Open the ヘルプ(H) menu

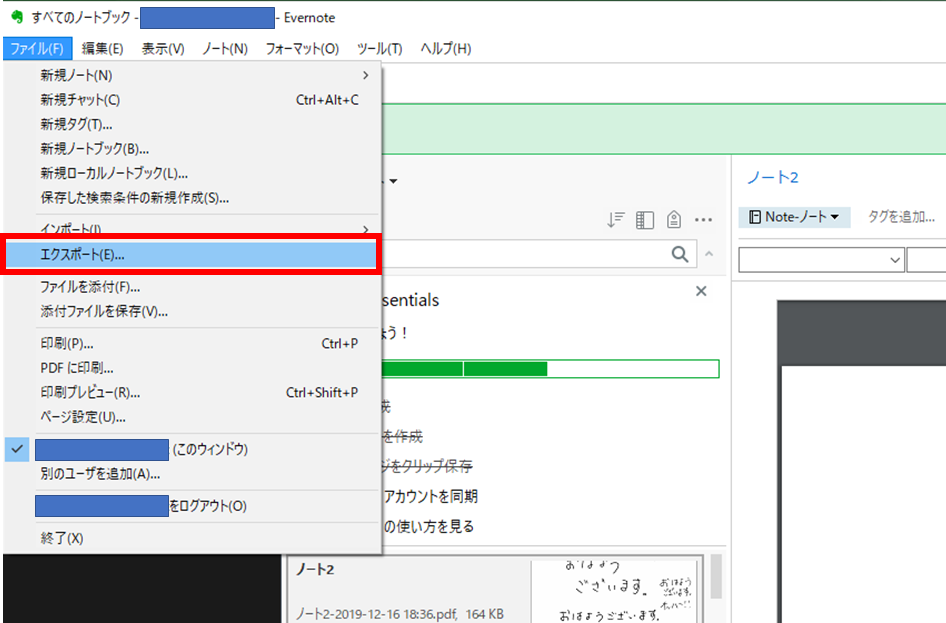(446, 49)
